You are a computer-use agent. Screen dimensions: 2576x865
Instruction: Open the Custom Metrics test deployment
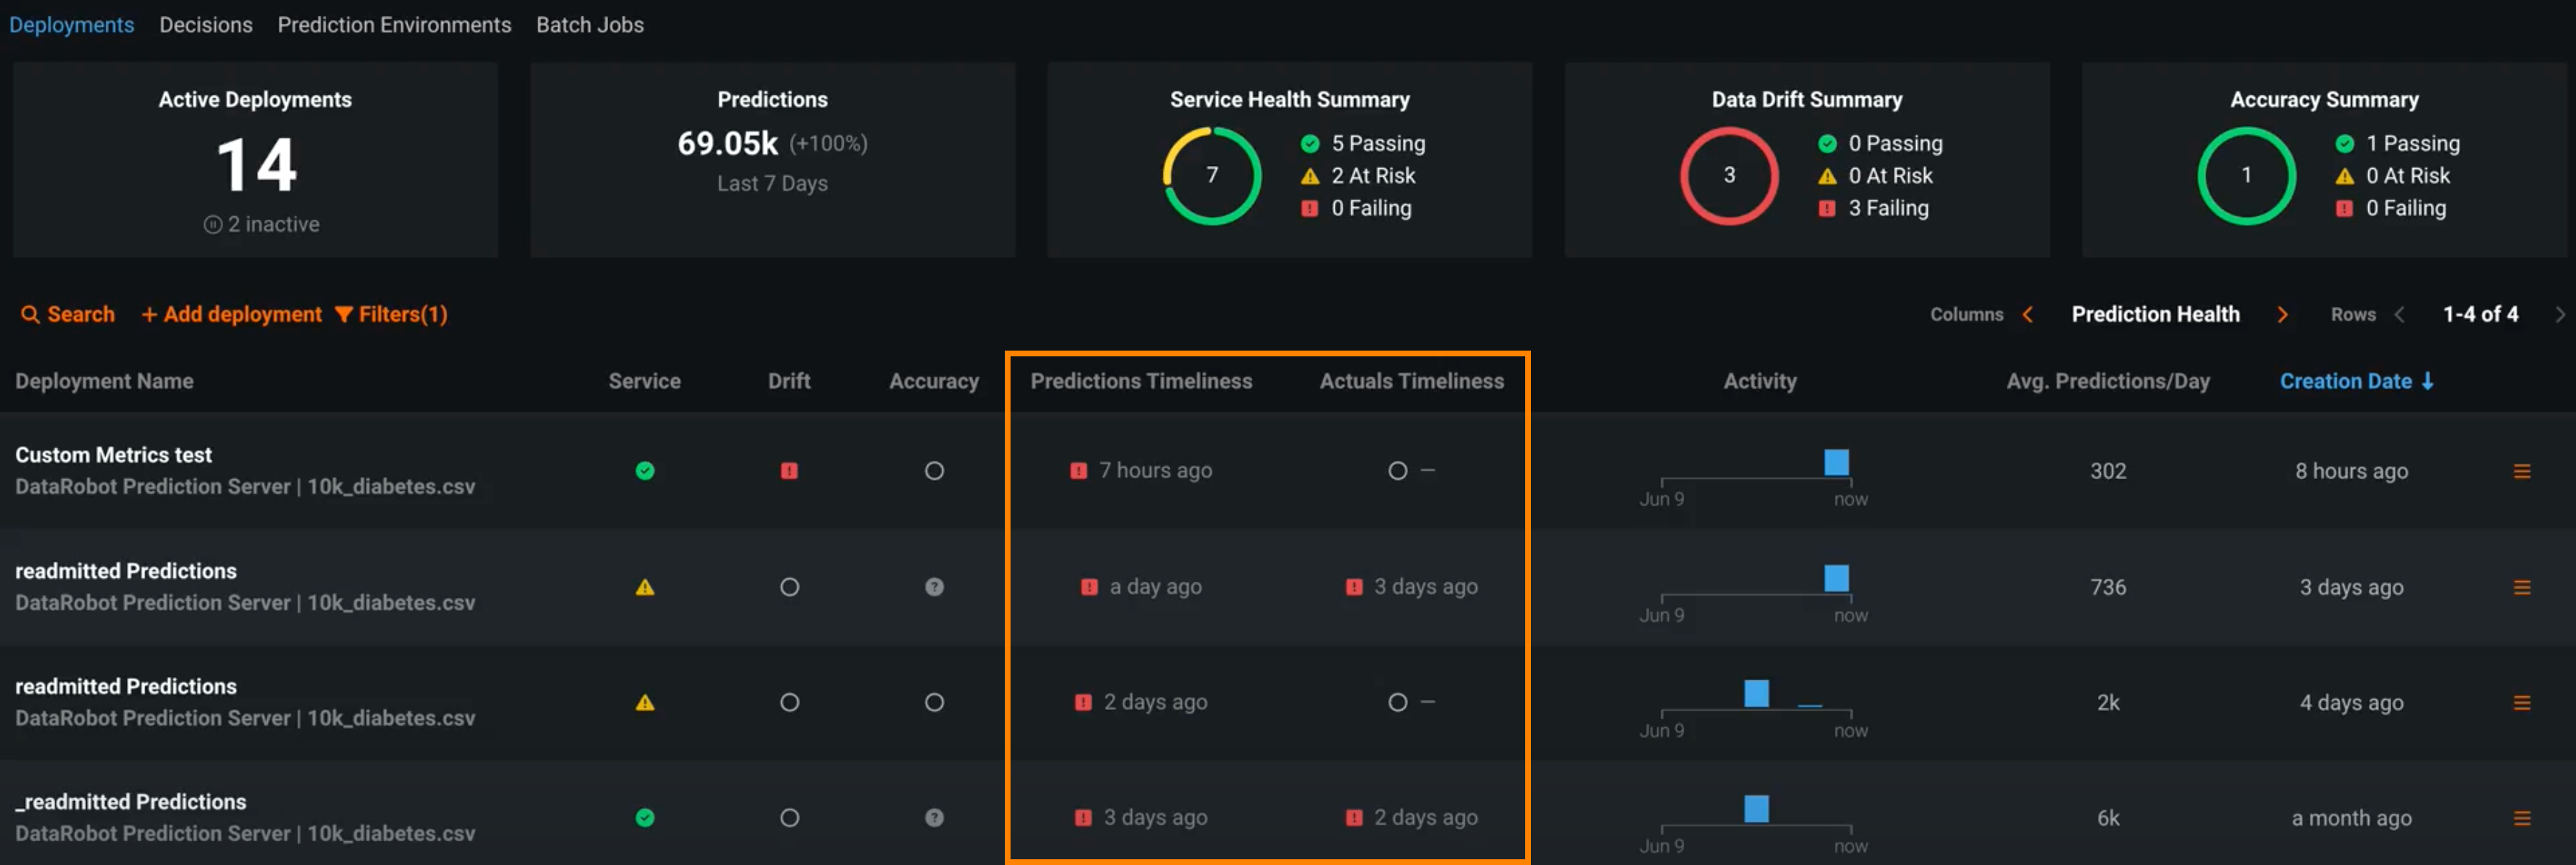click(113, 455)
